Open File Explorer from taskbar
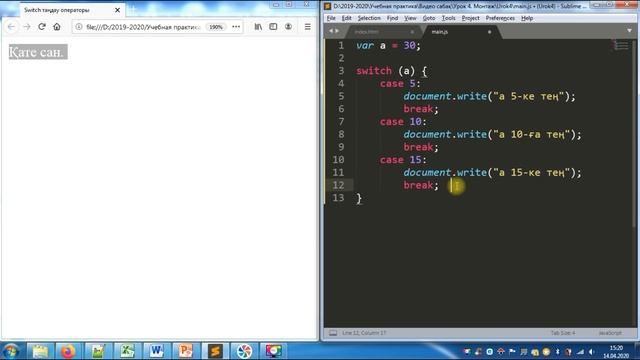 coord(40,351)
